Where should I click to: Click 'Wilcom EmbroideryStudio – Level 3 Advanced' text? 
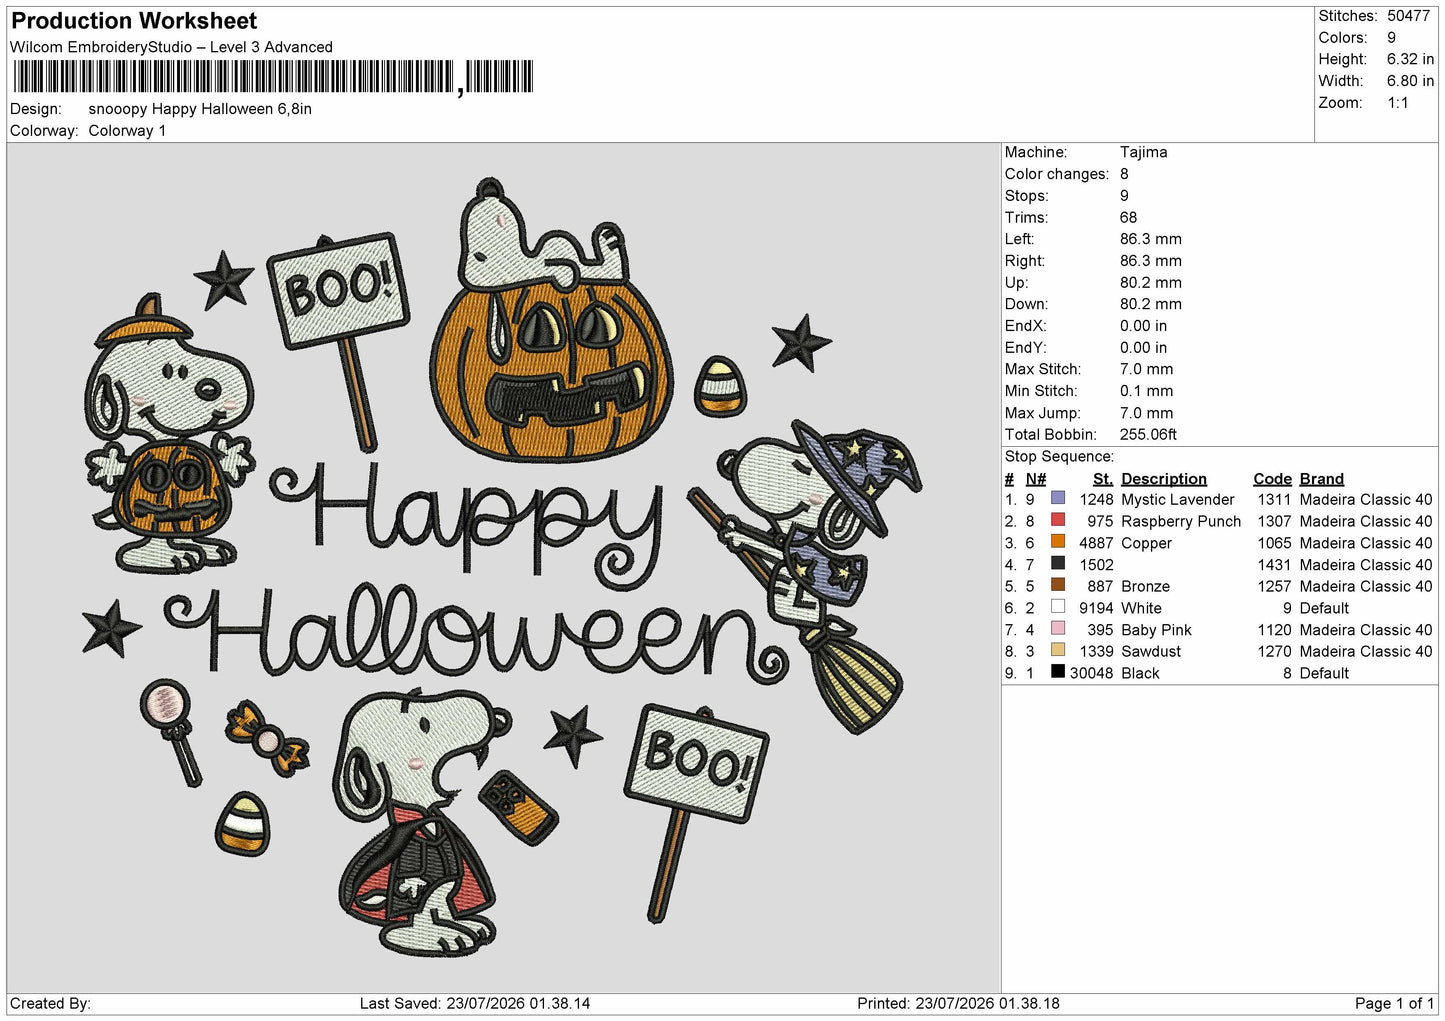[171, 47]
